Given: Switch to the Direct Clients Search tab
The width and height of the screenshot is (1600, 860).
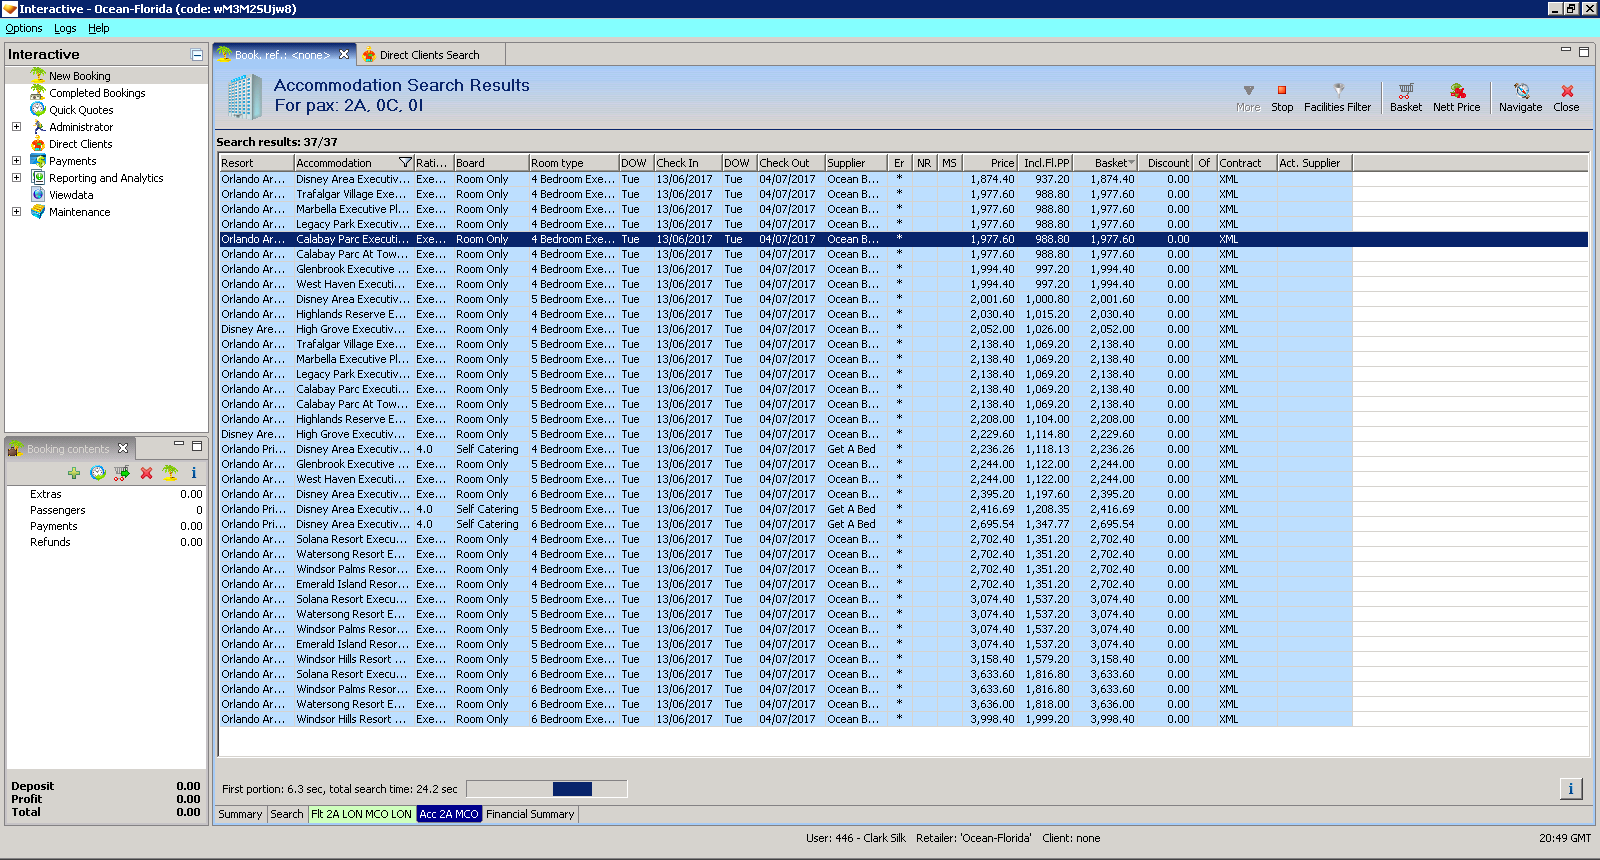Looking at the screenshot, I should tap(429, 55).
